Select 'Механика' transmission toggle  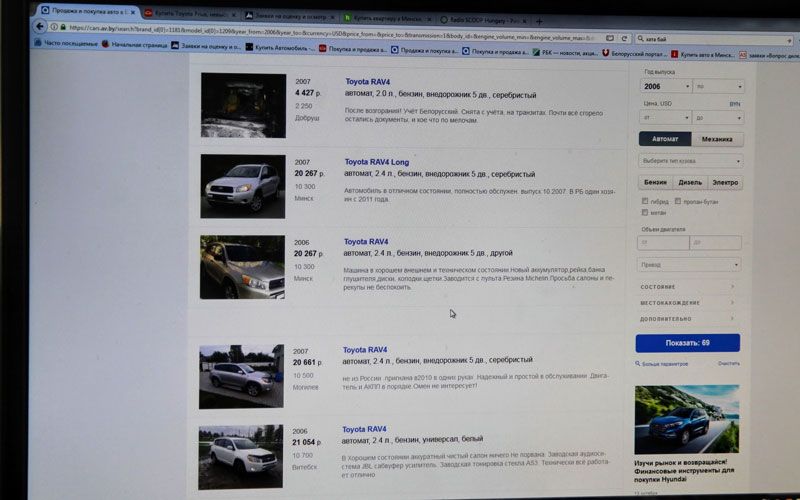(717, 139)
